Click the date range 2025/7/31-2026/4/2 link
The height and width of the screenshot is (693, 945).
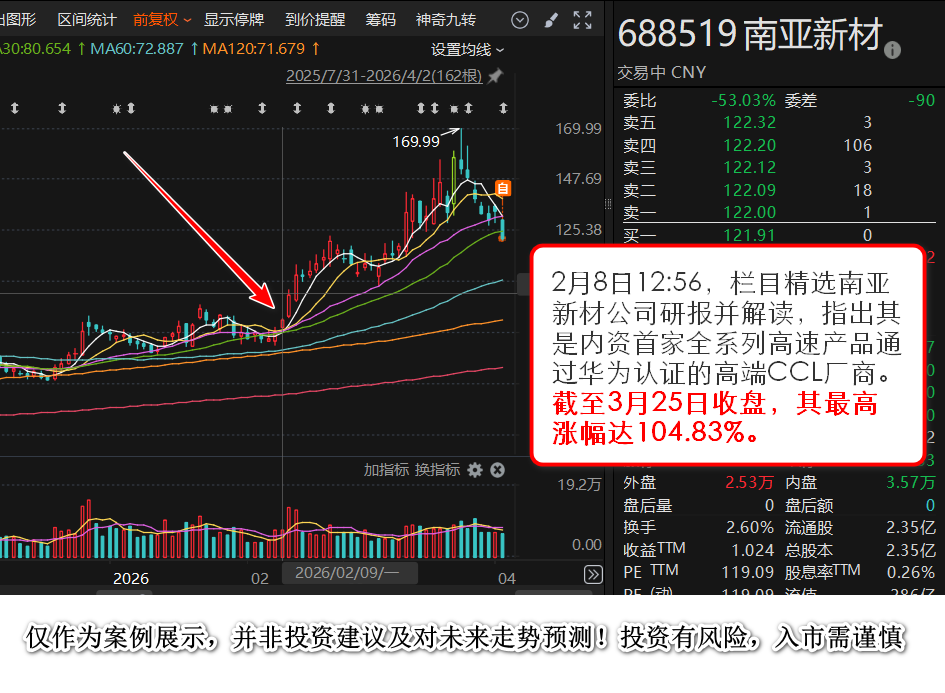click(x=384, y=76)
